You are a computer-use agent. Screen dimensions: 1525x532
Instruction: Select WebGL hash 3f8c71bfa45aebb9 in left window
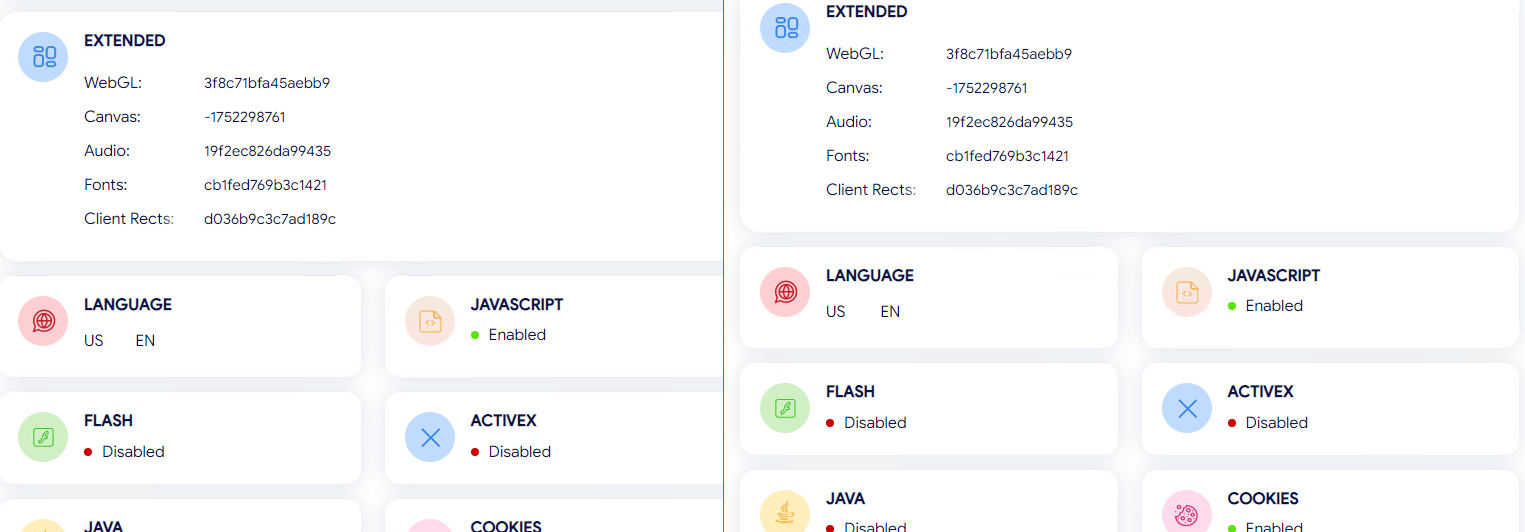(267, 83)
